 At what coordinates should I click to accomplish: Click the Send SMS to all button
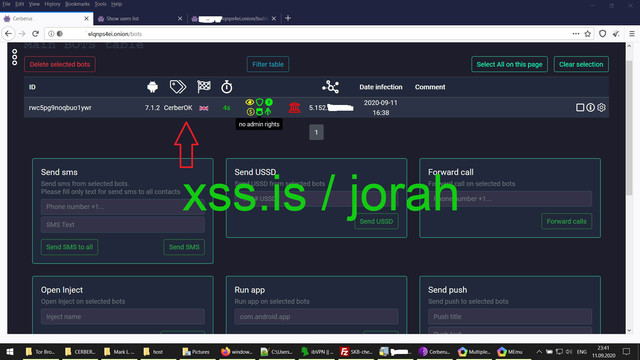click(69, 247)
